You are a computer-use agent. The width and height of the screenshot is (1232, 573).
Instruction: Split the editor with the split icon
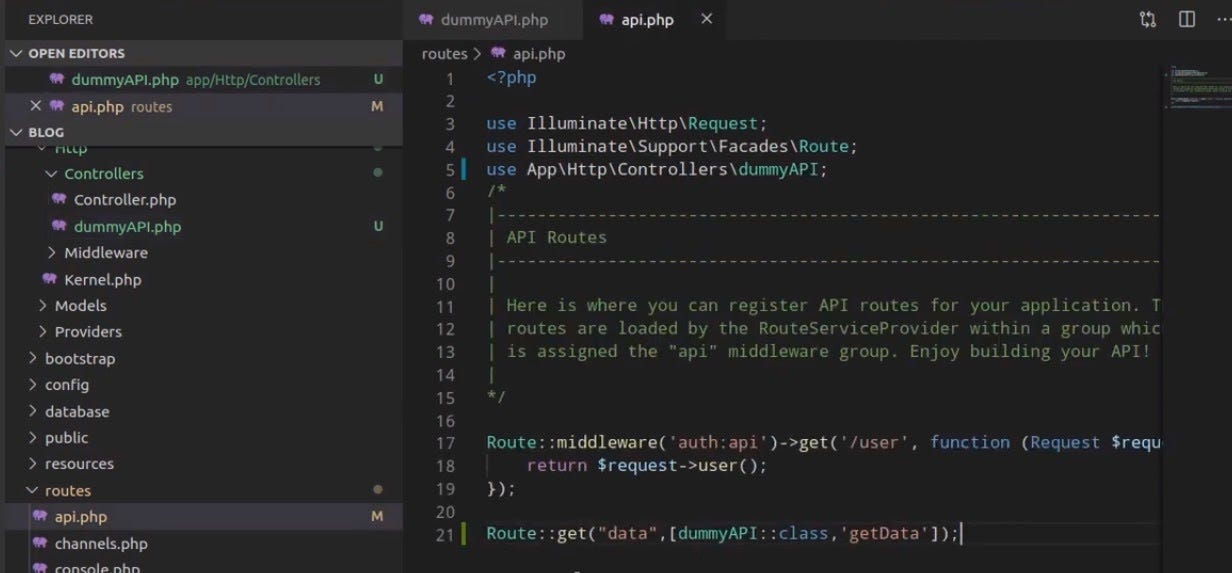tap(1187, 19)
